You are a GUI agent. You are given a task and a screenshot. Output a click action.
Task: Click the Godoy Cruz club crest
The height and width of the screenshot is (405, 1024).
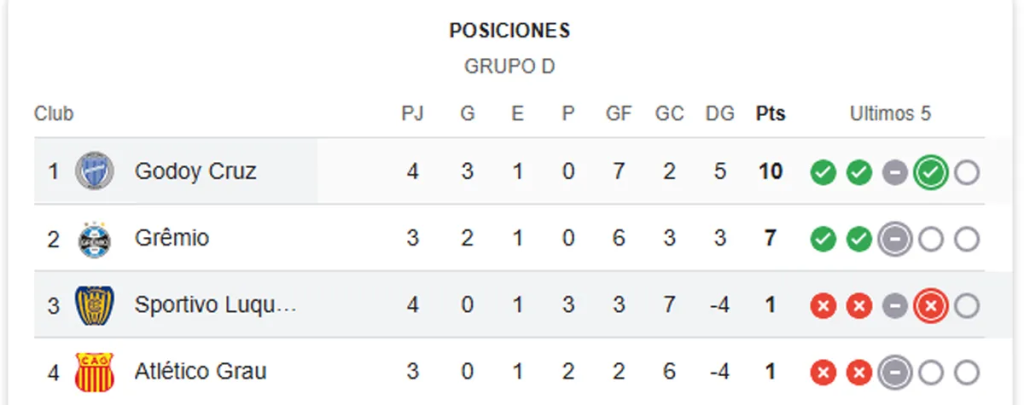(x=95, y=171)
